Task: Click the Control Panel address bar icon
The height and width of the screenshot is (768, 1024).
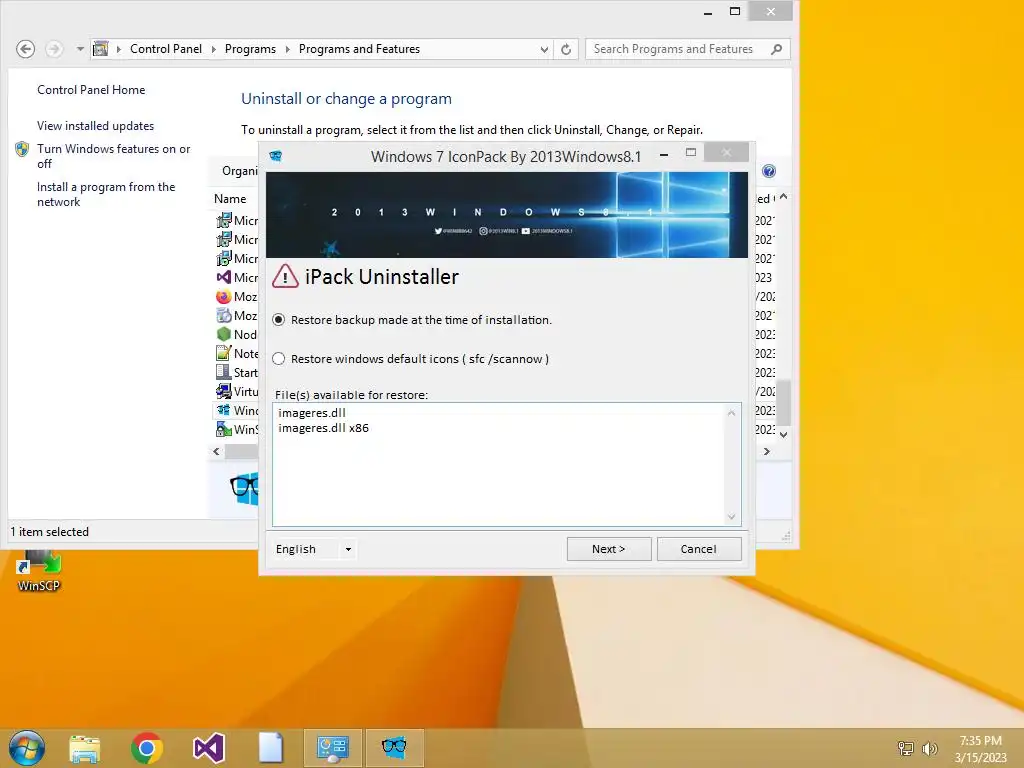Action: (x=101, y=48)
